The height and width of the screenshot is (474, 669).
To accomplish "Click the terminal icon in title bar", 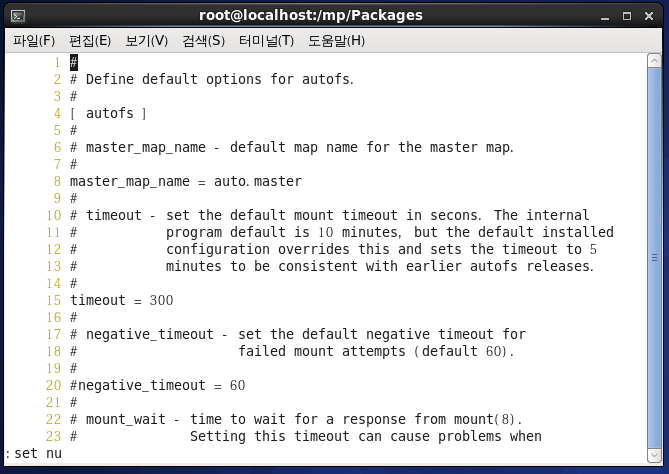I will [18, 16].
